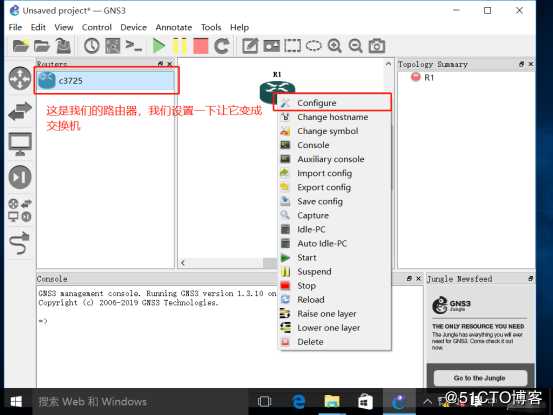Click canvas horizontal scrollbar left arrow
553x415 pixels.
pos(183,263)
